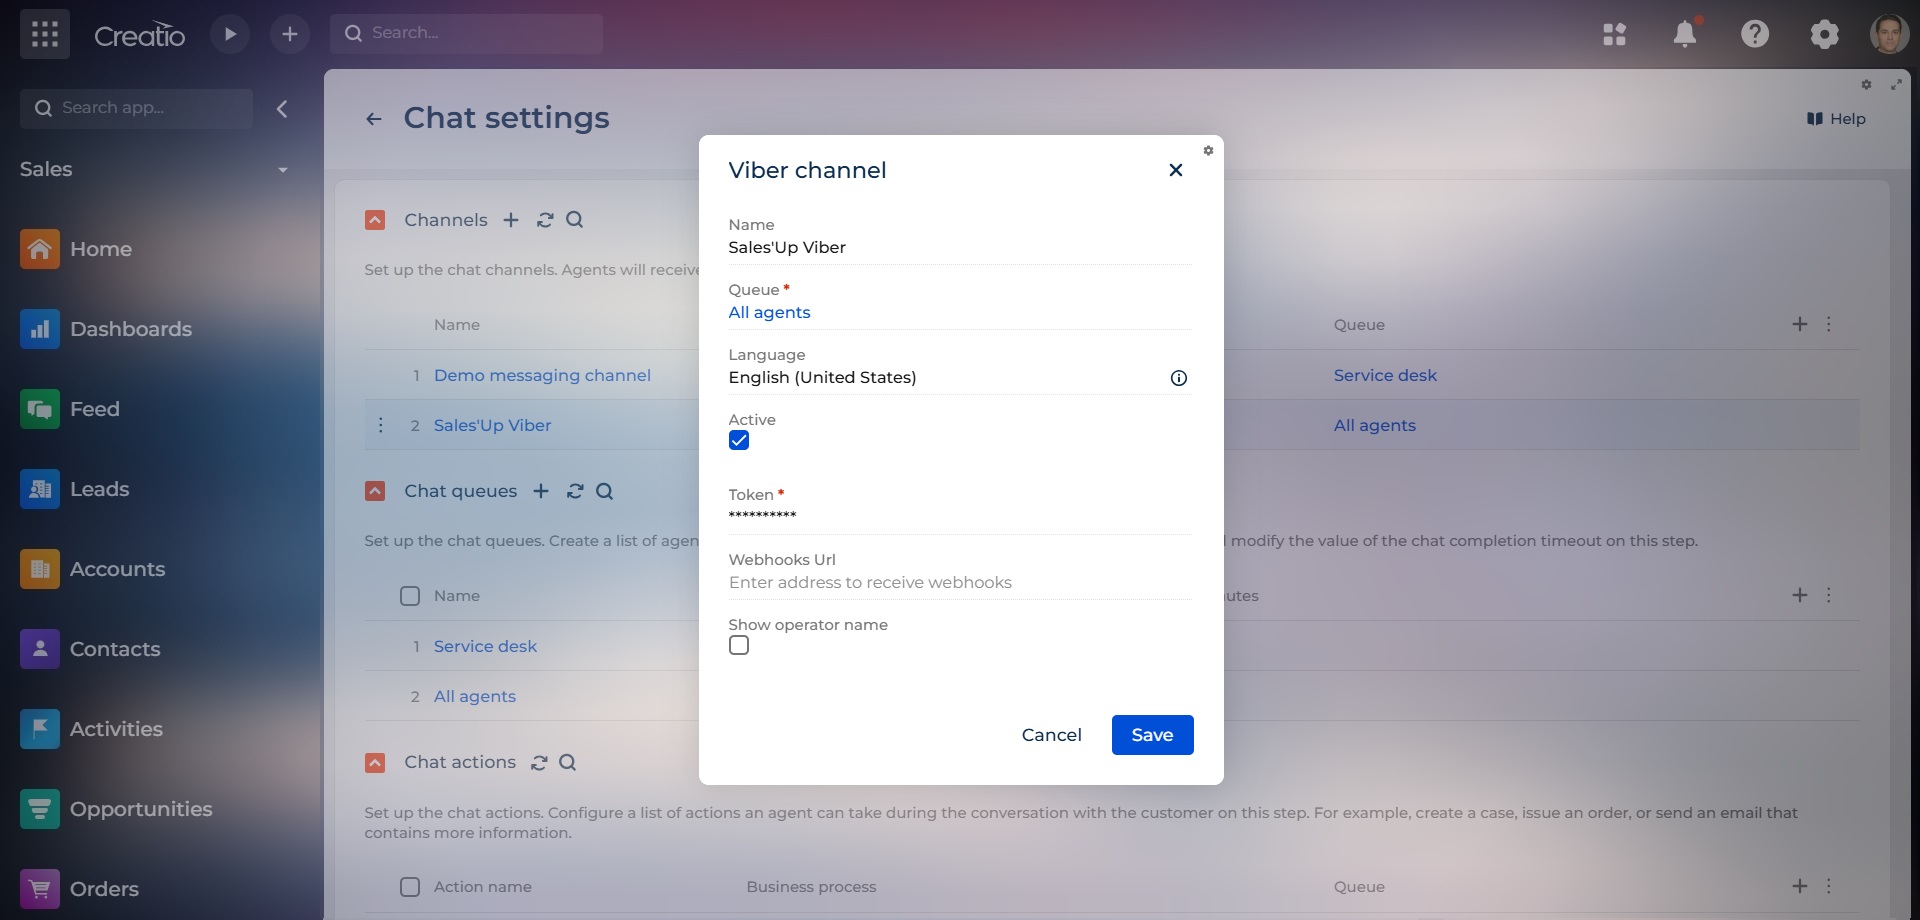Click the global Search box
The height and width of the screenshot is (920, 1920).
(466, 33)
